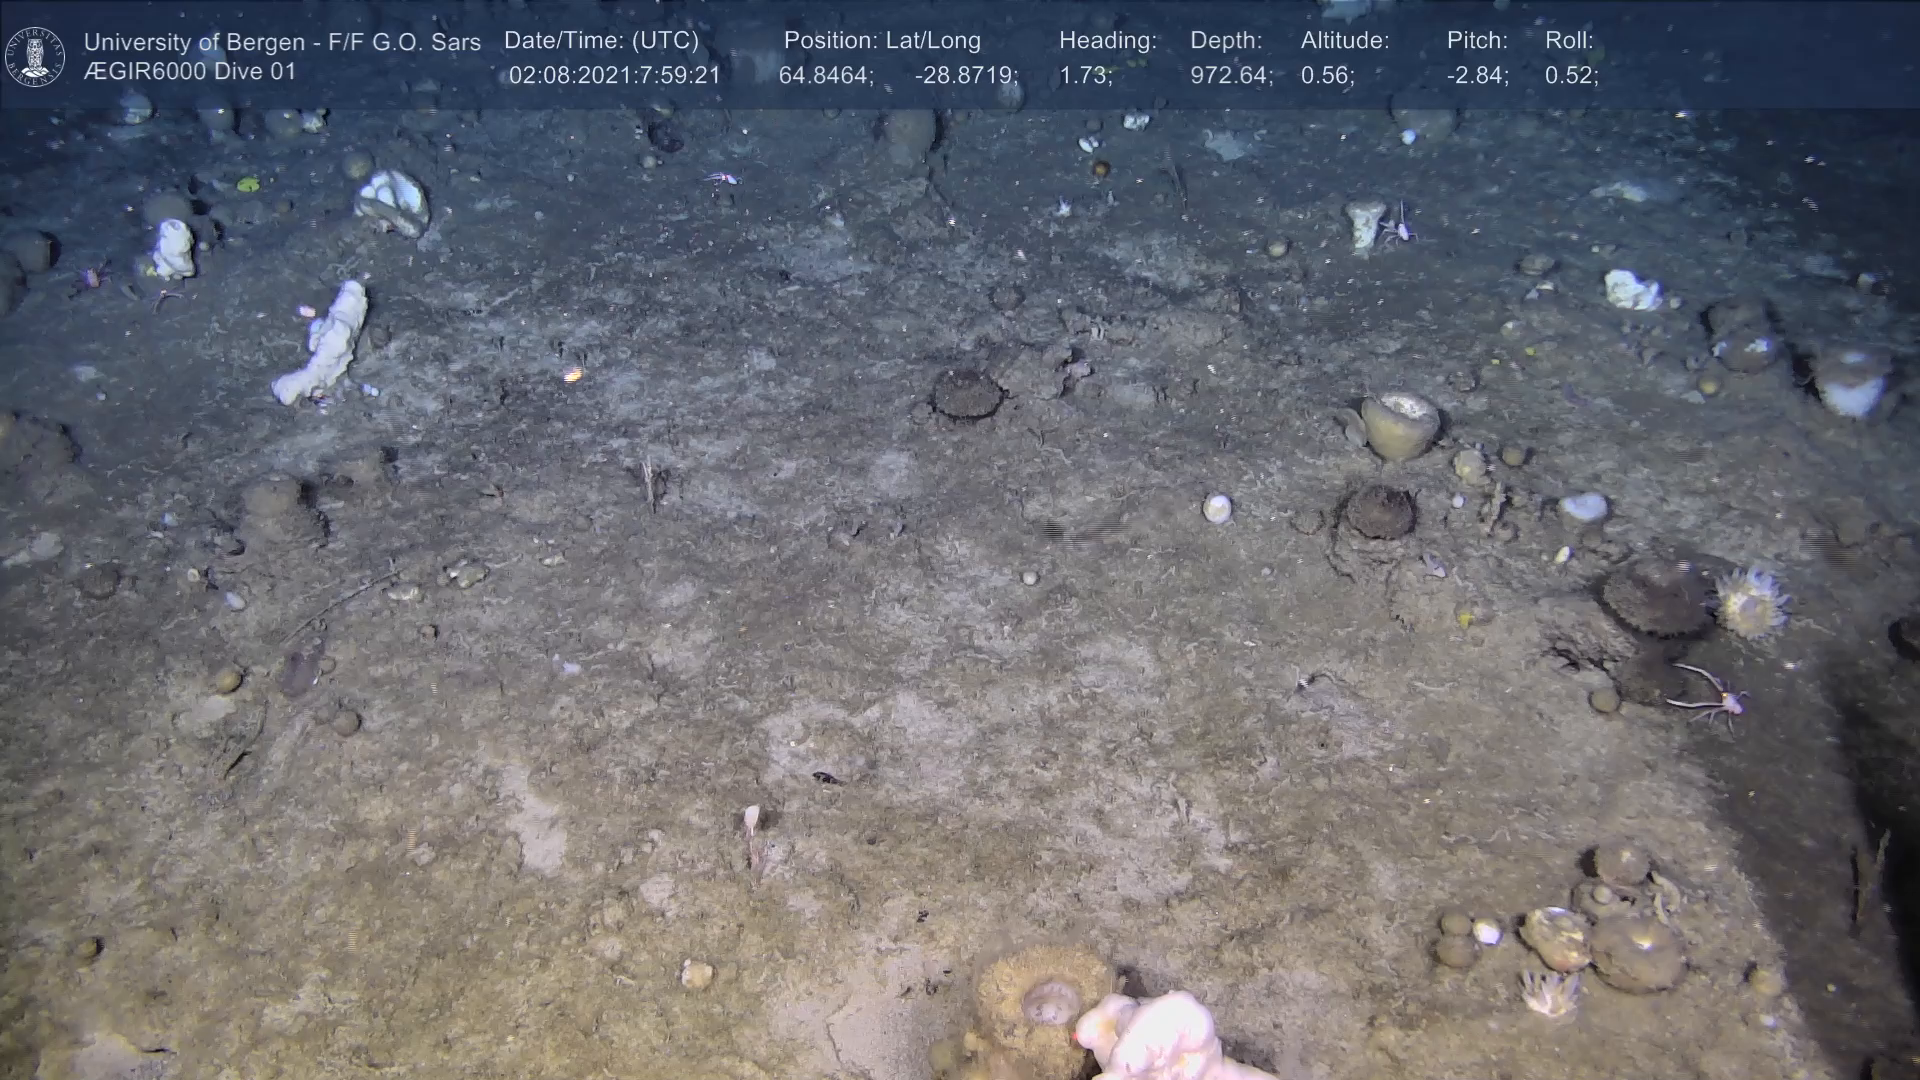The width and height of the screenshot is (1920, 1080).
Task: Click the Altitude label
Action: click(1345, 41)
